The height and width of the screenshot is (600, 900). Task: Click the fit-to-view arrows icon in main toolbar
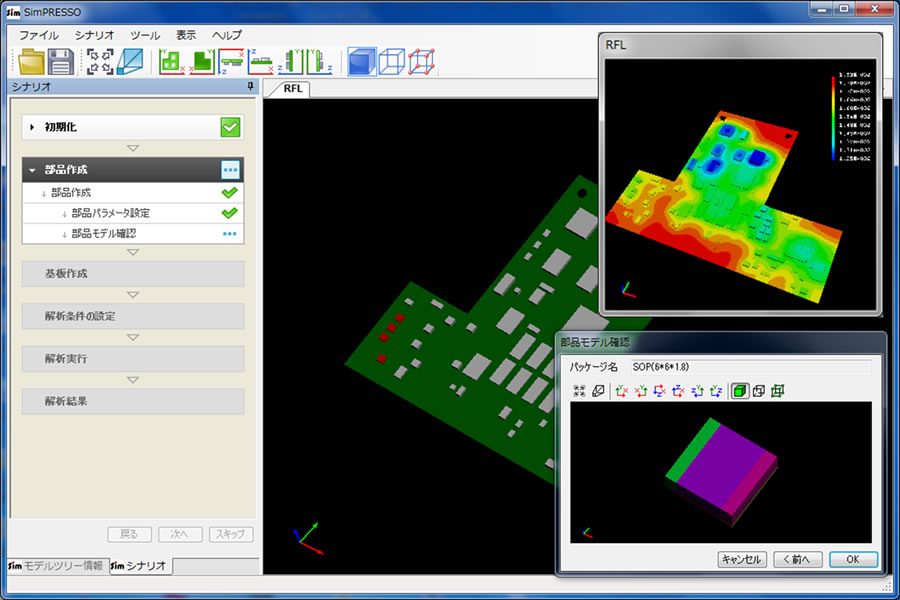click(x=100, y=62)
